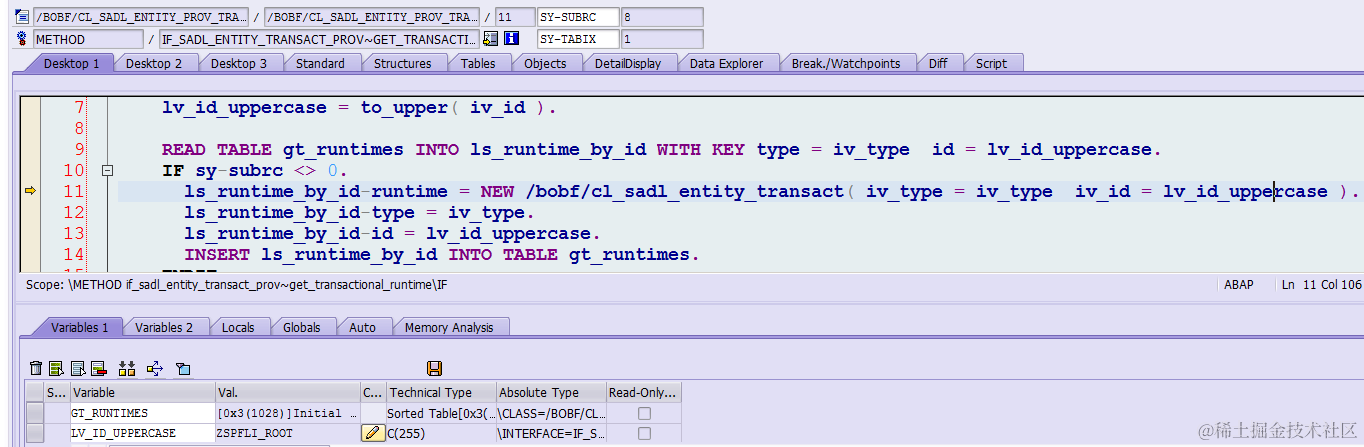The width and height of the screenshot is (1364, 447).
Task: Open the Data Explorer tab
Action: pyautogui.click(x=726, y=63)
